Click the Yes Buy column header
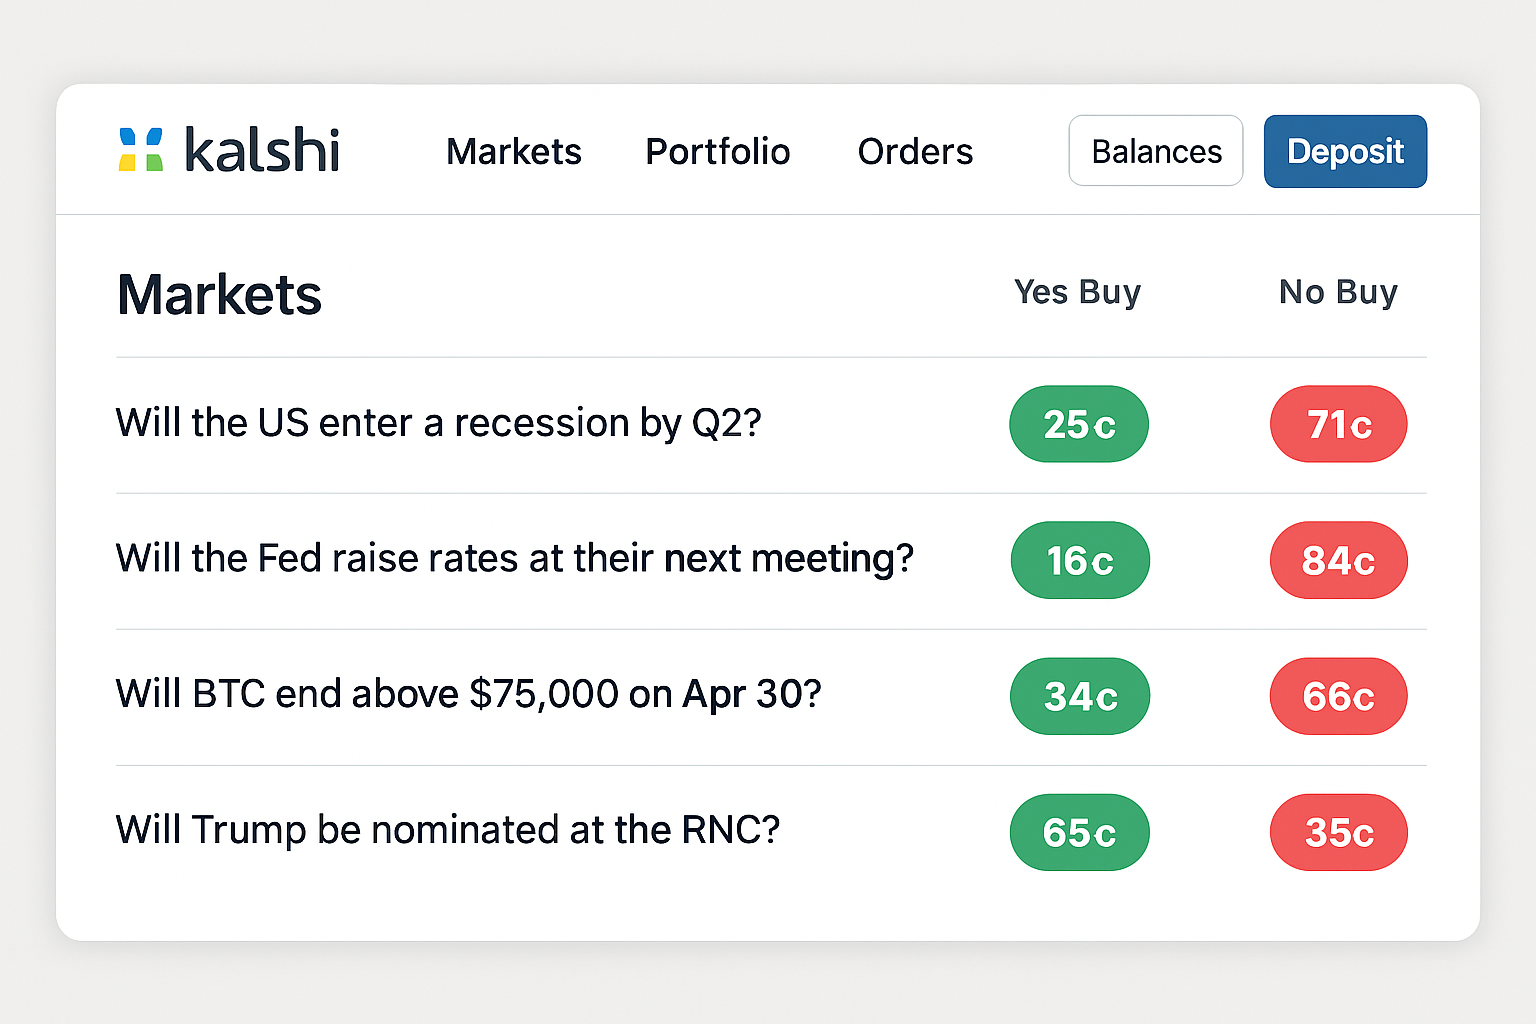 (1077, 292)
